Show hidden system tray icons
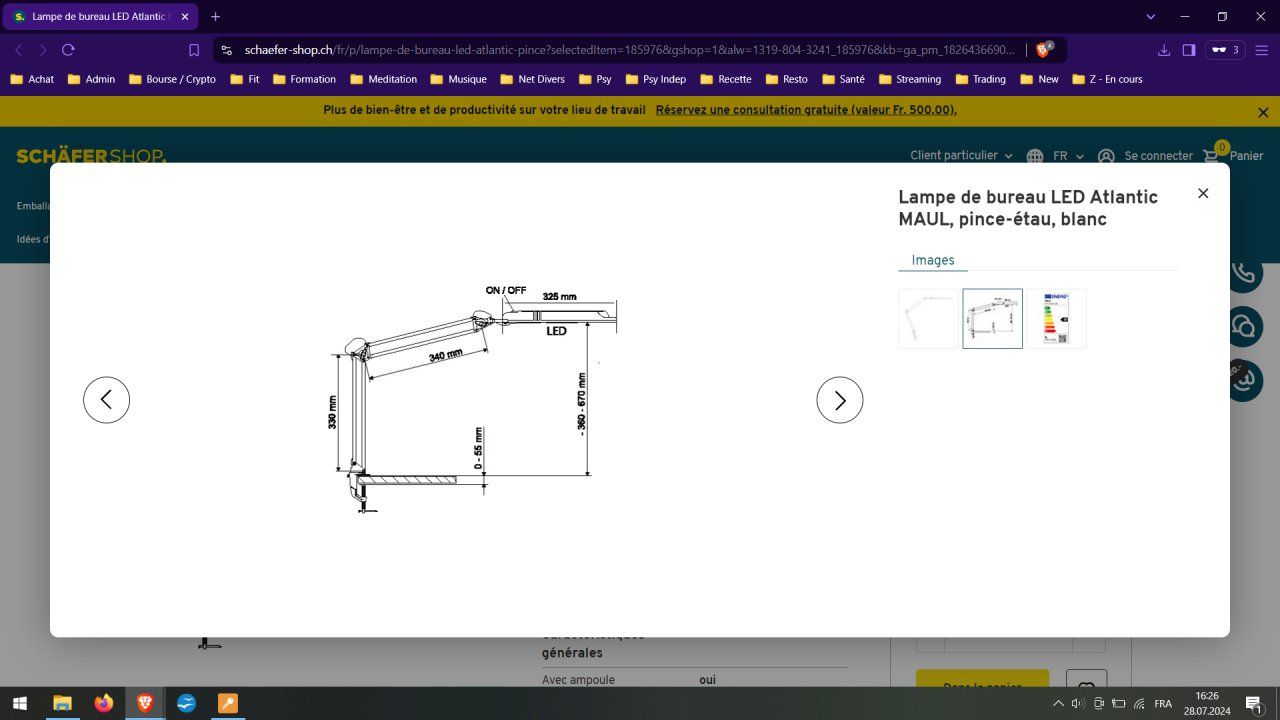 [1058, 704]
